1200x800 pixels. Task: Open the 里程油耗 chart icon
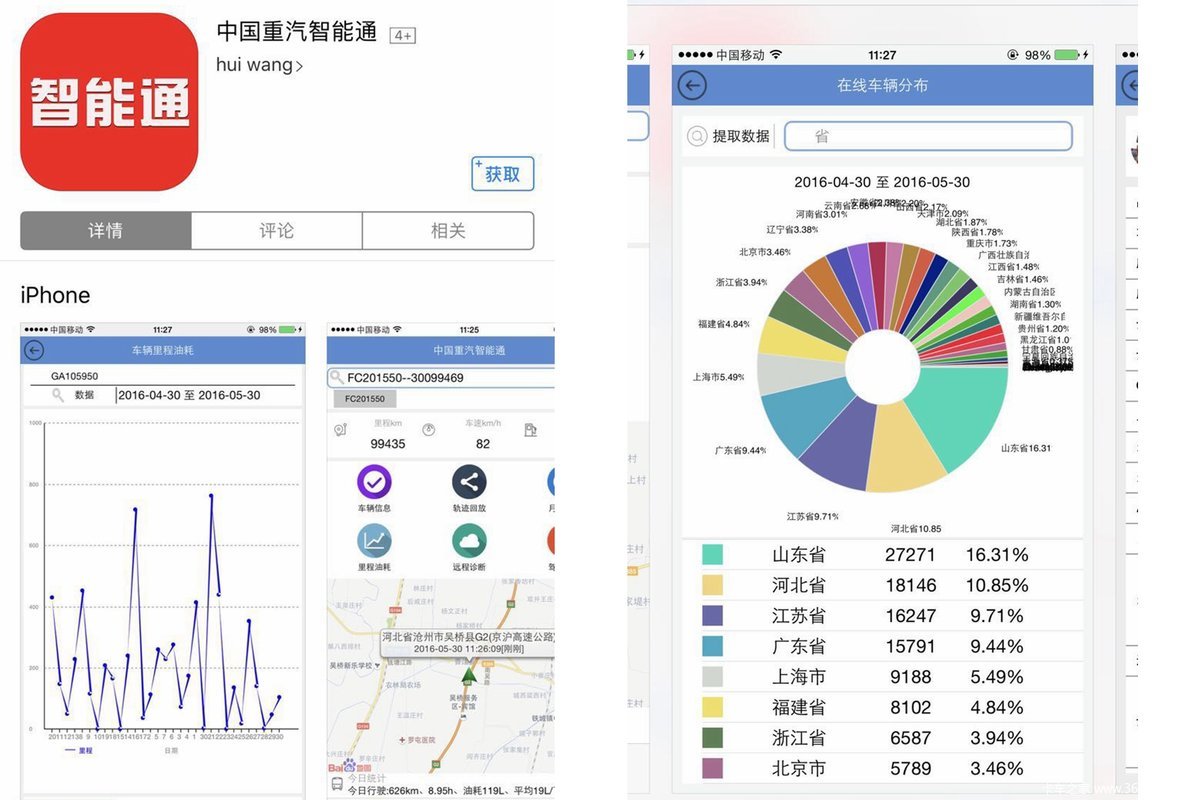coord(374,541)
